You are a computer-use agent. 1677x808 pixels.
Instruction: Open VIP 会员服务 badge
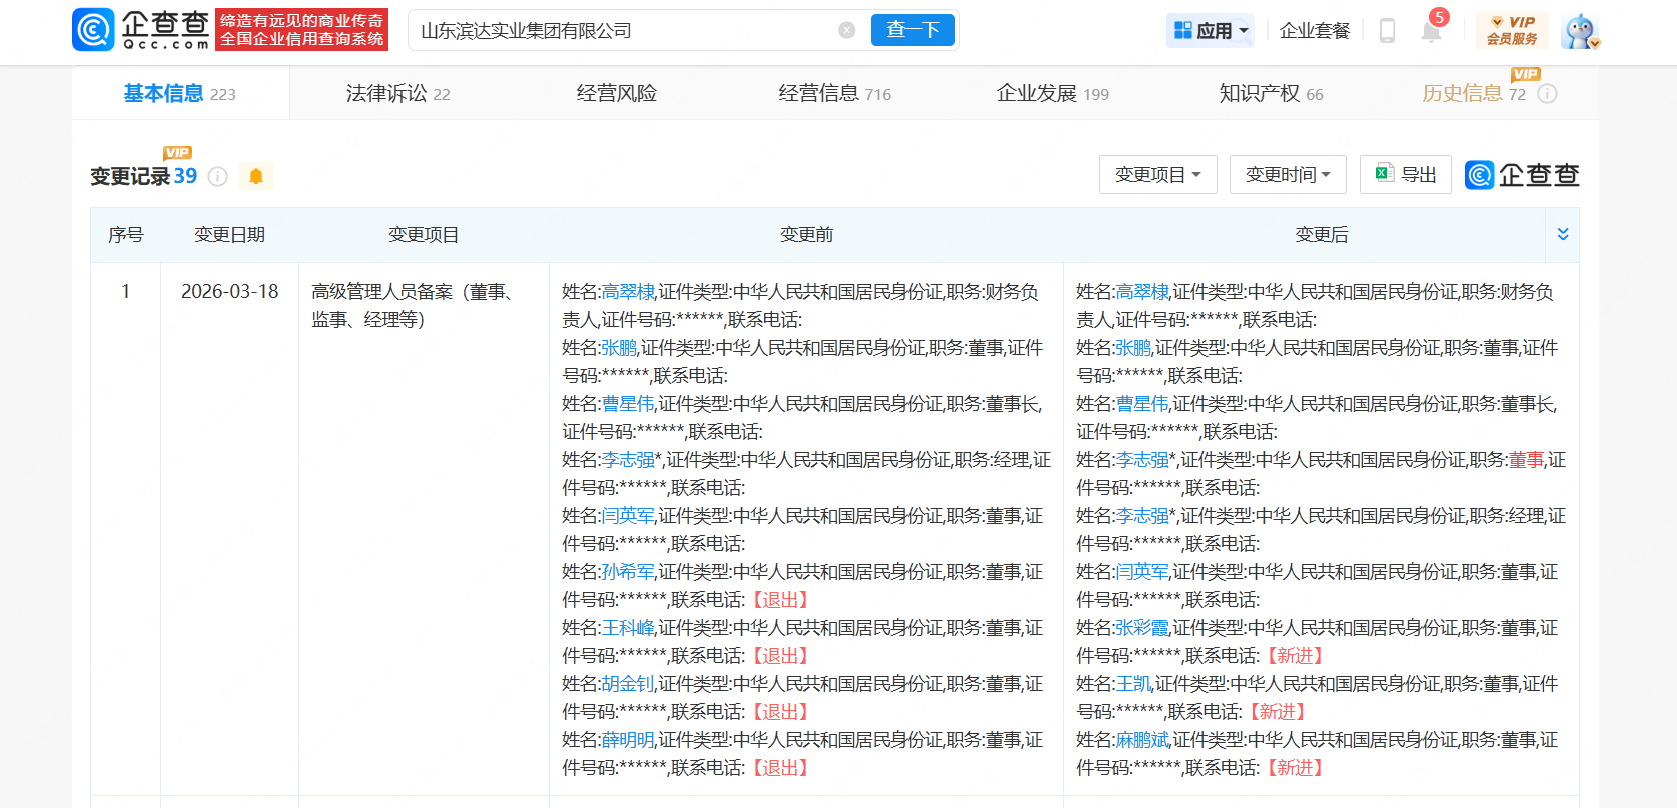(1511, 30)
